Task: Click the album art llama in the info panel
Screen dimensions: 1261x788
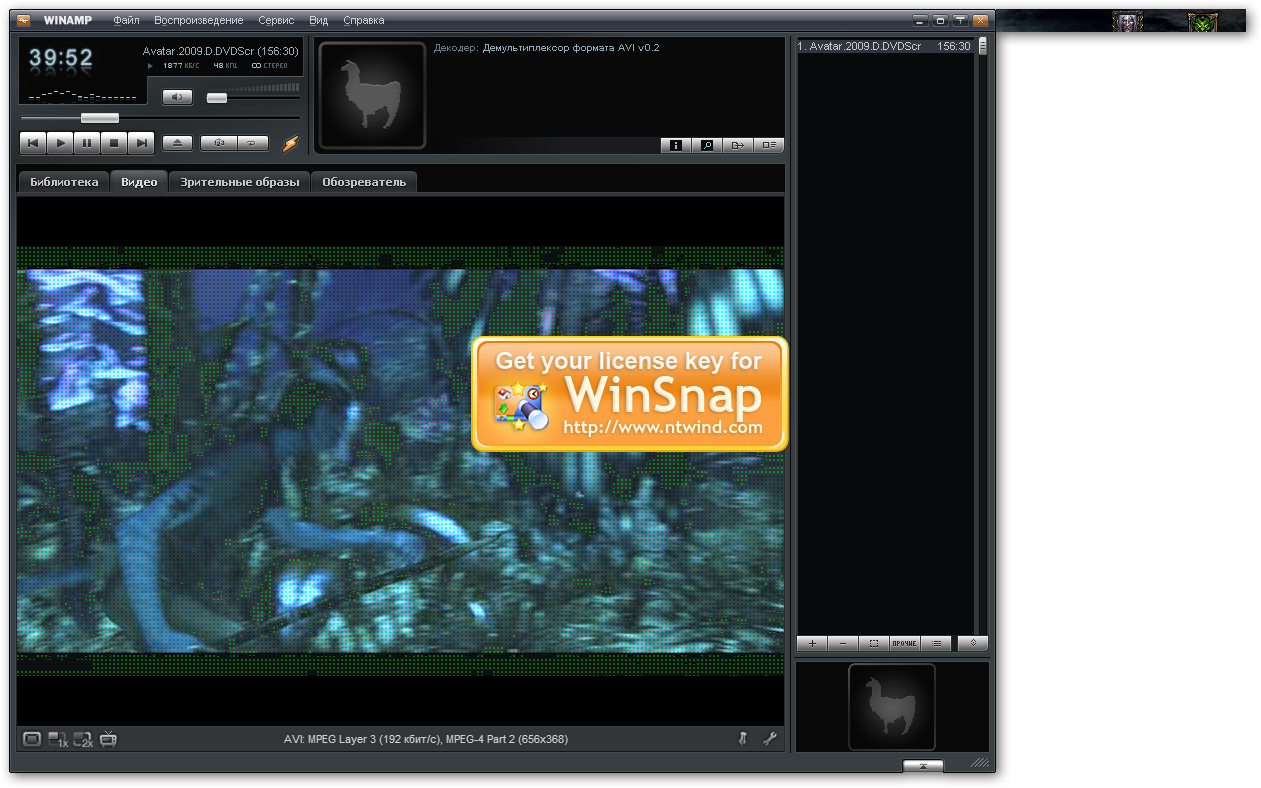Action: (x=372, y=95)
